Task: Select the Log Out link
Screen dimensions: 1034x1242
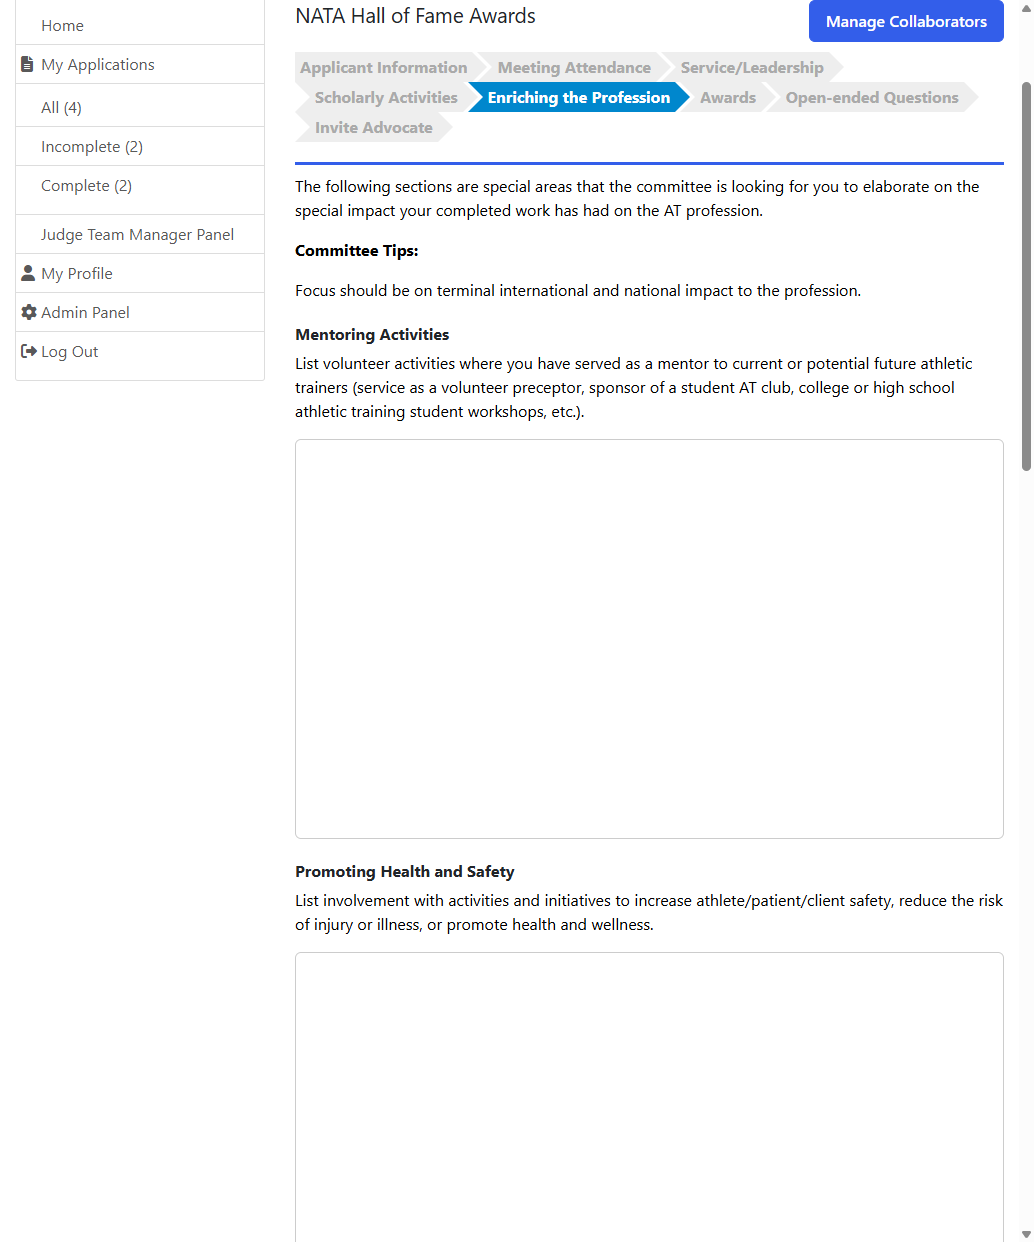Action: pos(69,351)
